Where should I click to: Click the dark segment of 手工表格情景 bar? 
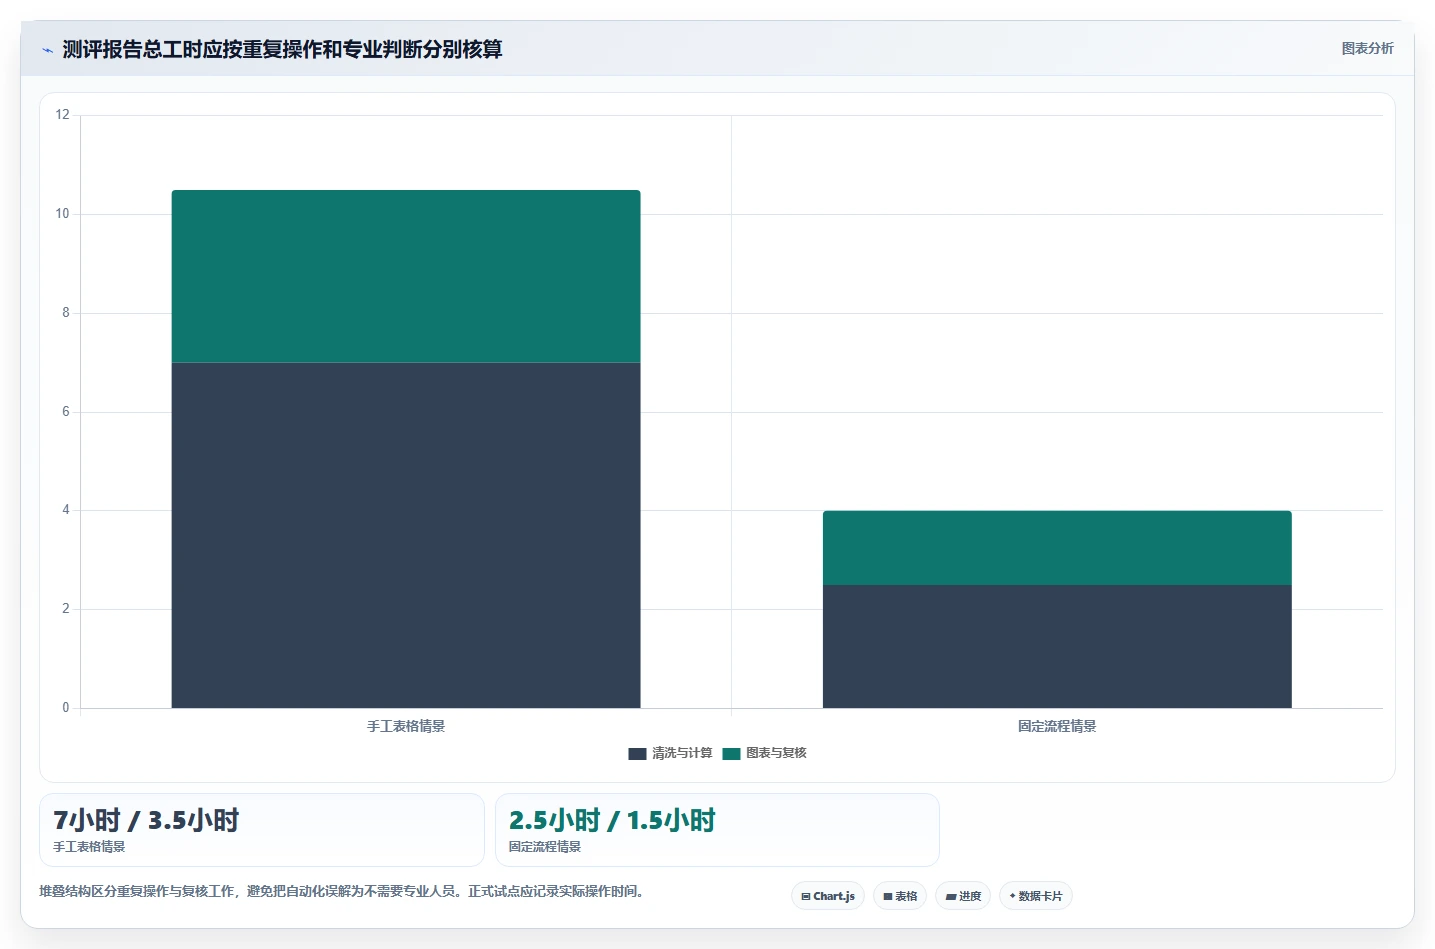[406, 535]
